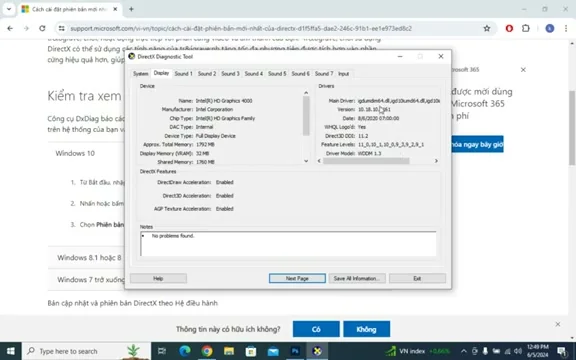576x360 pixels.
Task: Click the Device list scroll down arrow
Action: tap(306, 161)
